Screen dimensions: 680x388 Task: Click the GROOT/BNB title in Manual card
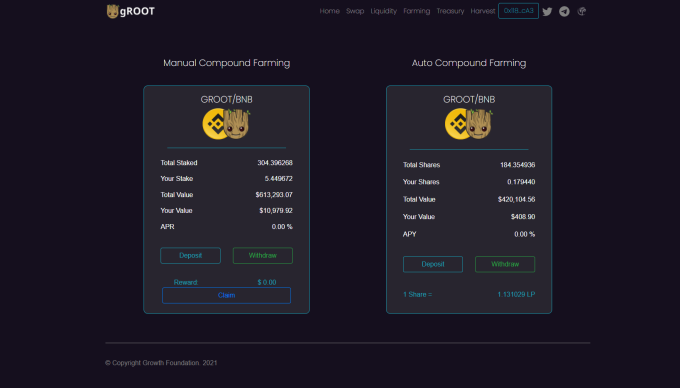[x=226, y=99]
